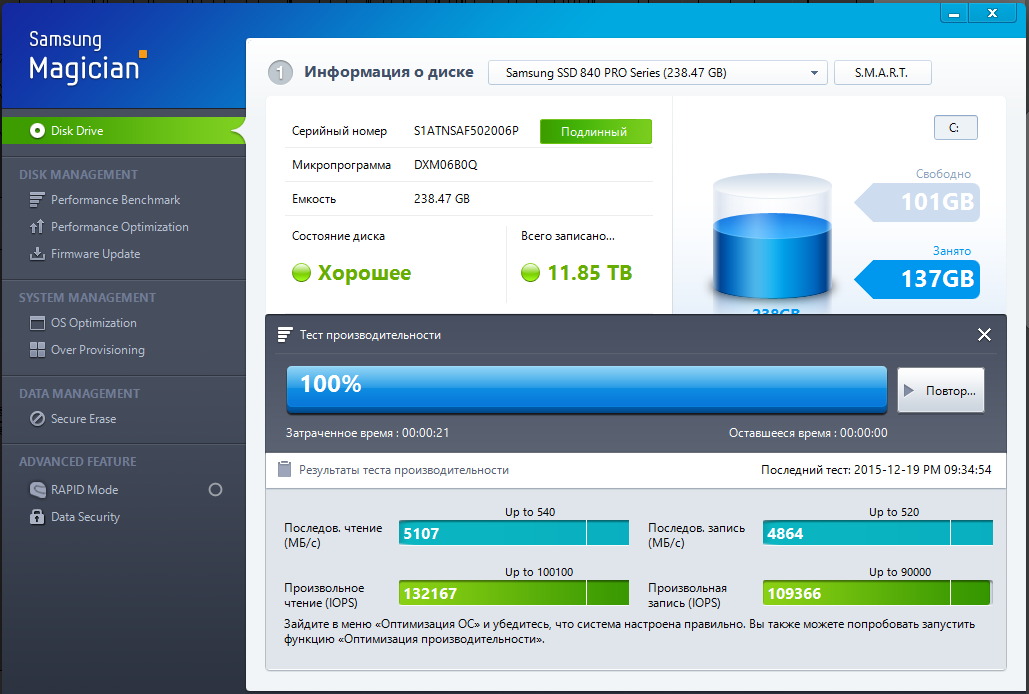Click the Secure Erase prohibited icon
The image size is (1029, 694).
click(x=37, y=418)
